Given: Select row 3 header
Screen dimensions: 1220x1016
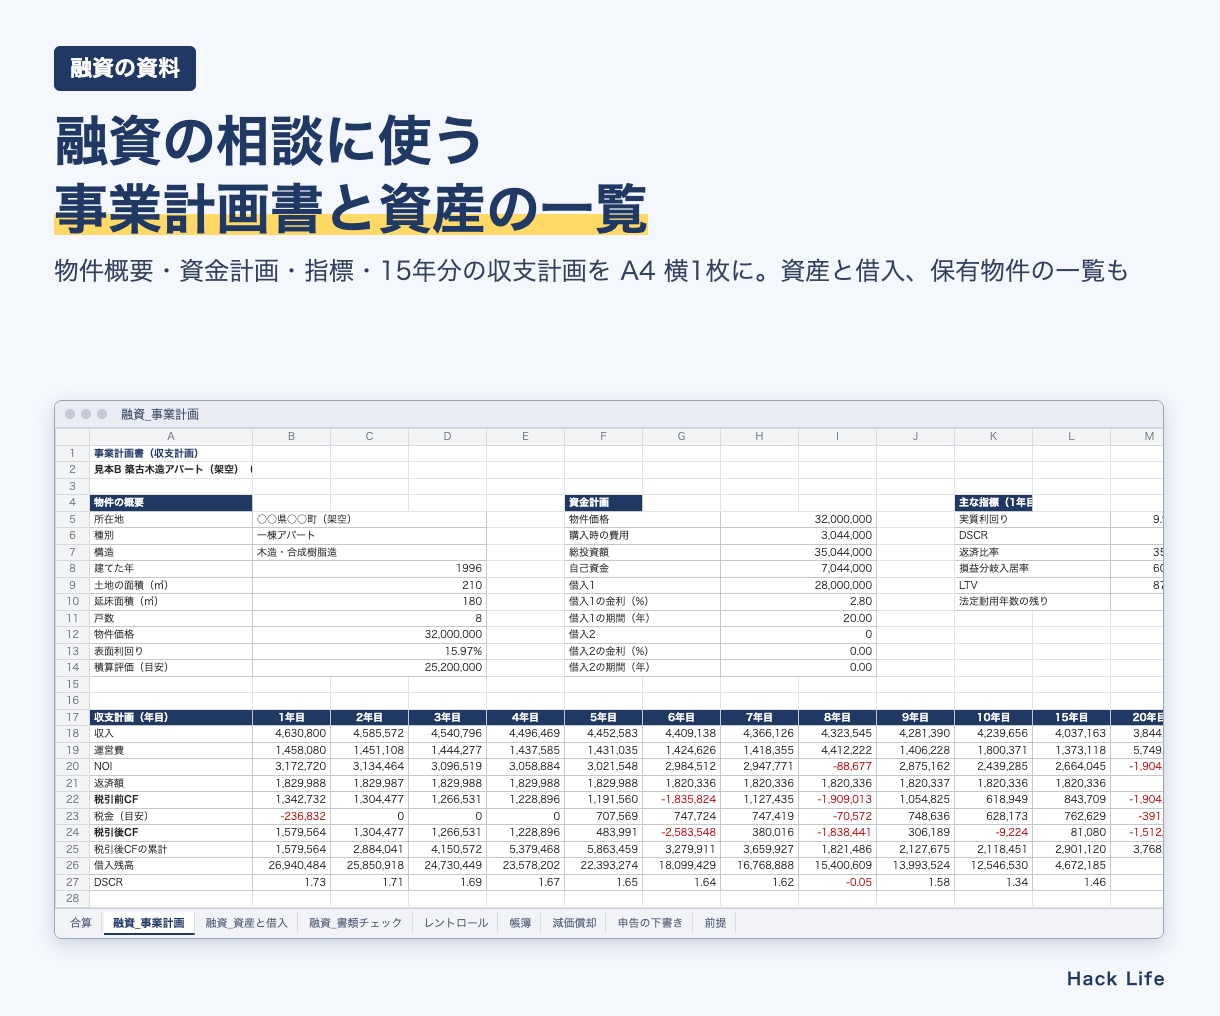Looking at the screenshot, I should [x=72, y=486].
